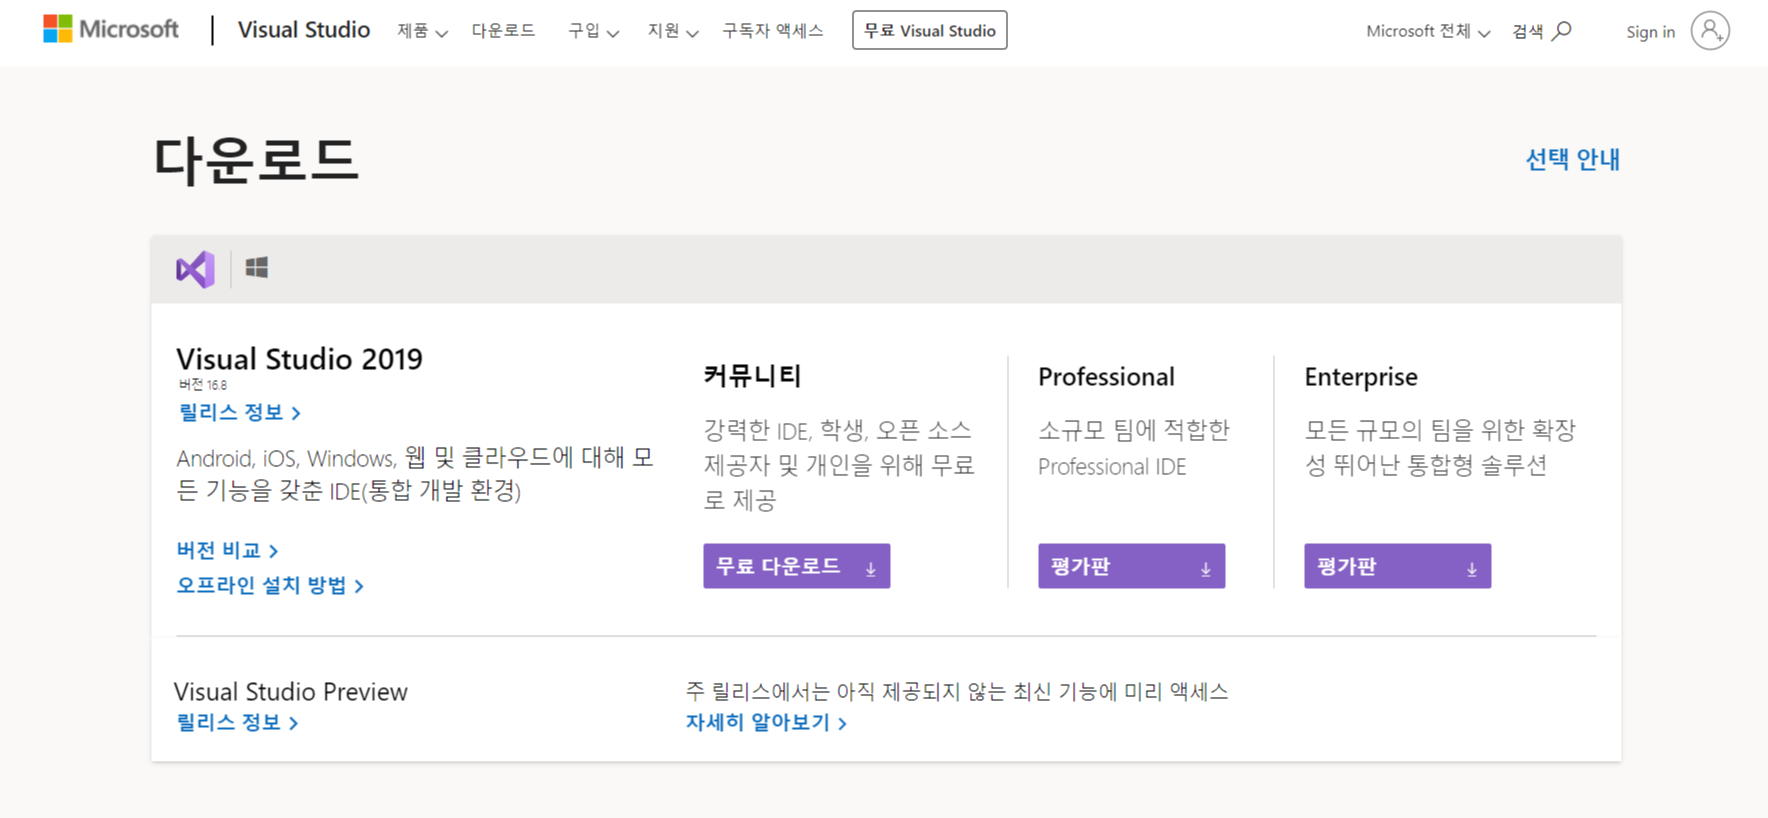1768x818 pixels.
Task: Click the Enterprise 평가판 button
Action: (x=1397, y=566)
